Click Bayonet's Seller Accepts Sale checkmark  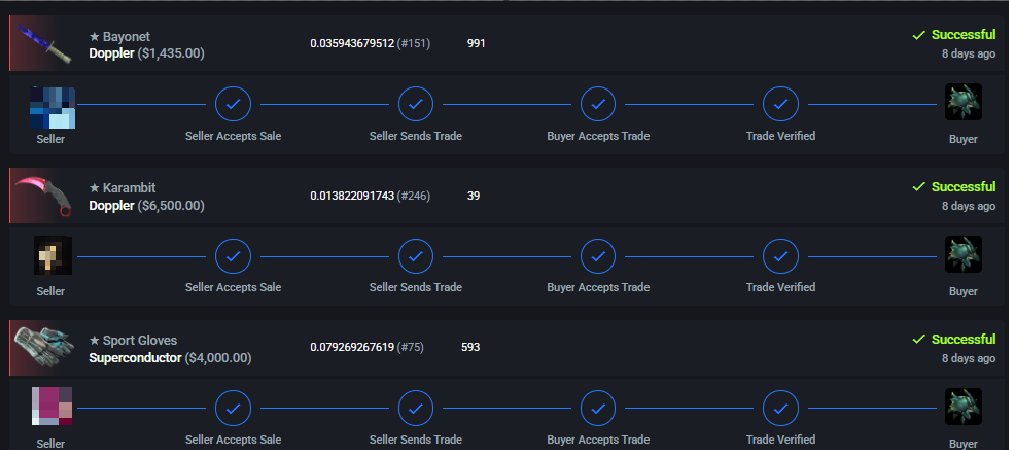click(x=233, y=104)
